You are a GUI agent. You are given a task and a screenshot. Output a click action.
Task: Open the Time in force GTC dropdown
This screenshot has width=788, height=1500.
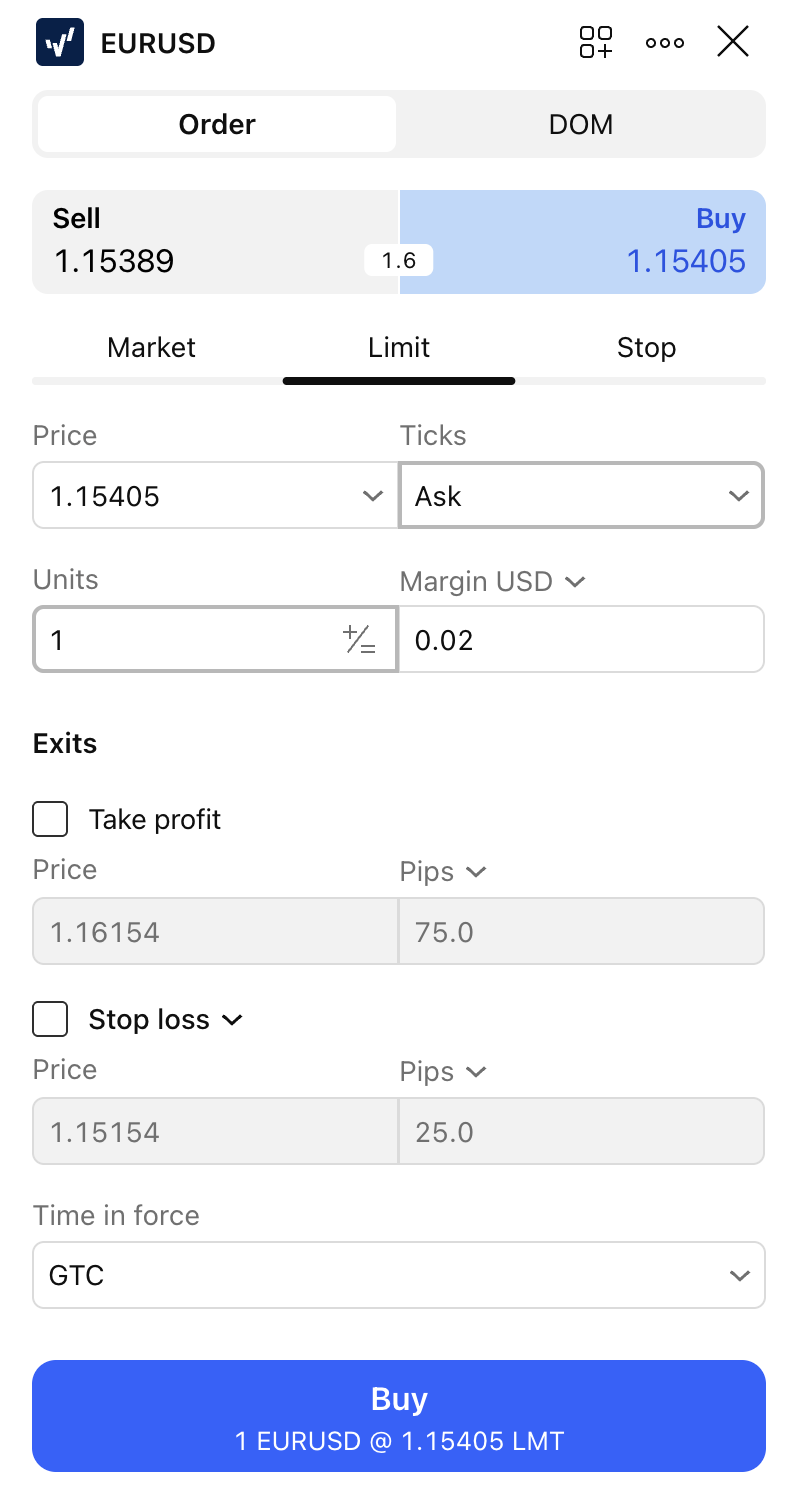[399, 1275]
